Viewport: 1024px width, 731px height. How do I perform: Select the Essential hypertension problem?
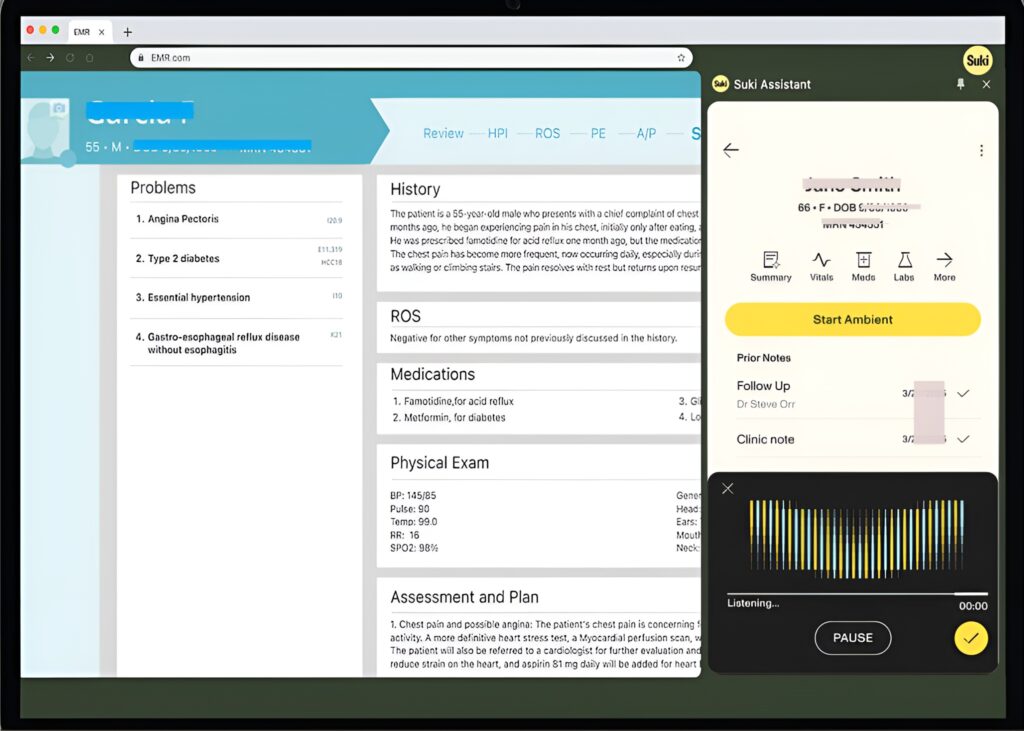[x=236, y=298]
